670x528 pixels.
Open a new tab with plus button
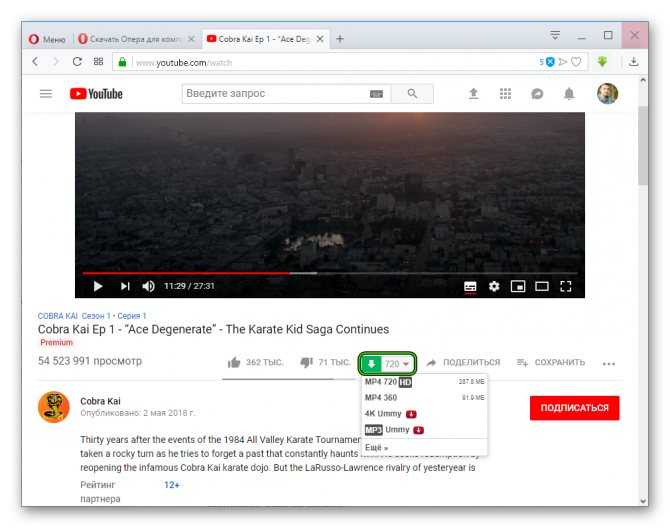pyautogui.click(x=340, y=39)
